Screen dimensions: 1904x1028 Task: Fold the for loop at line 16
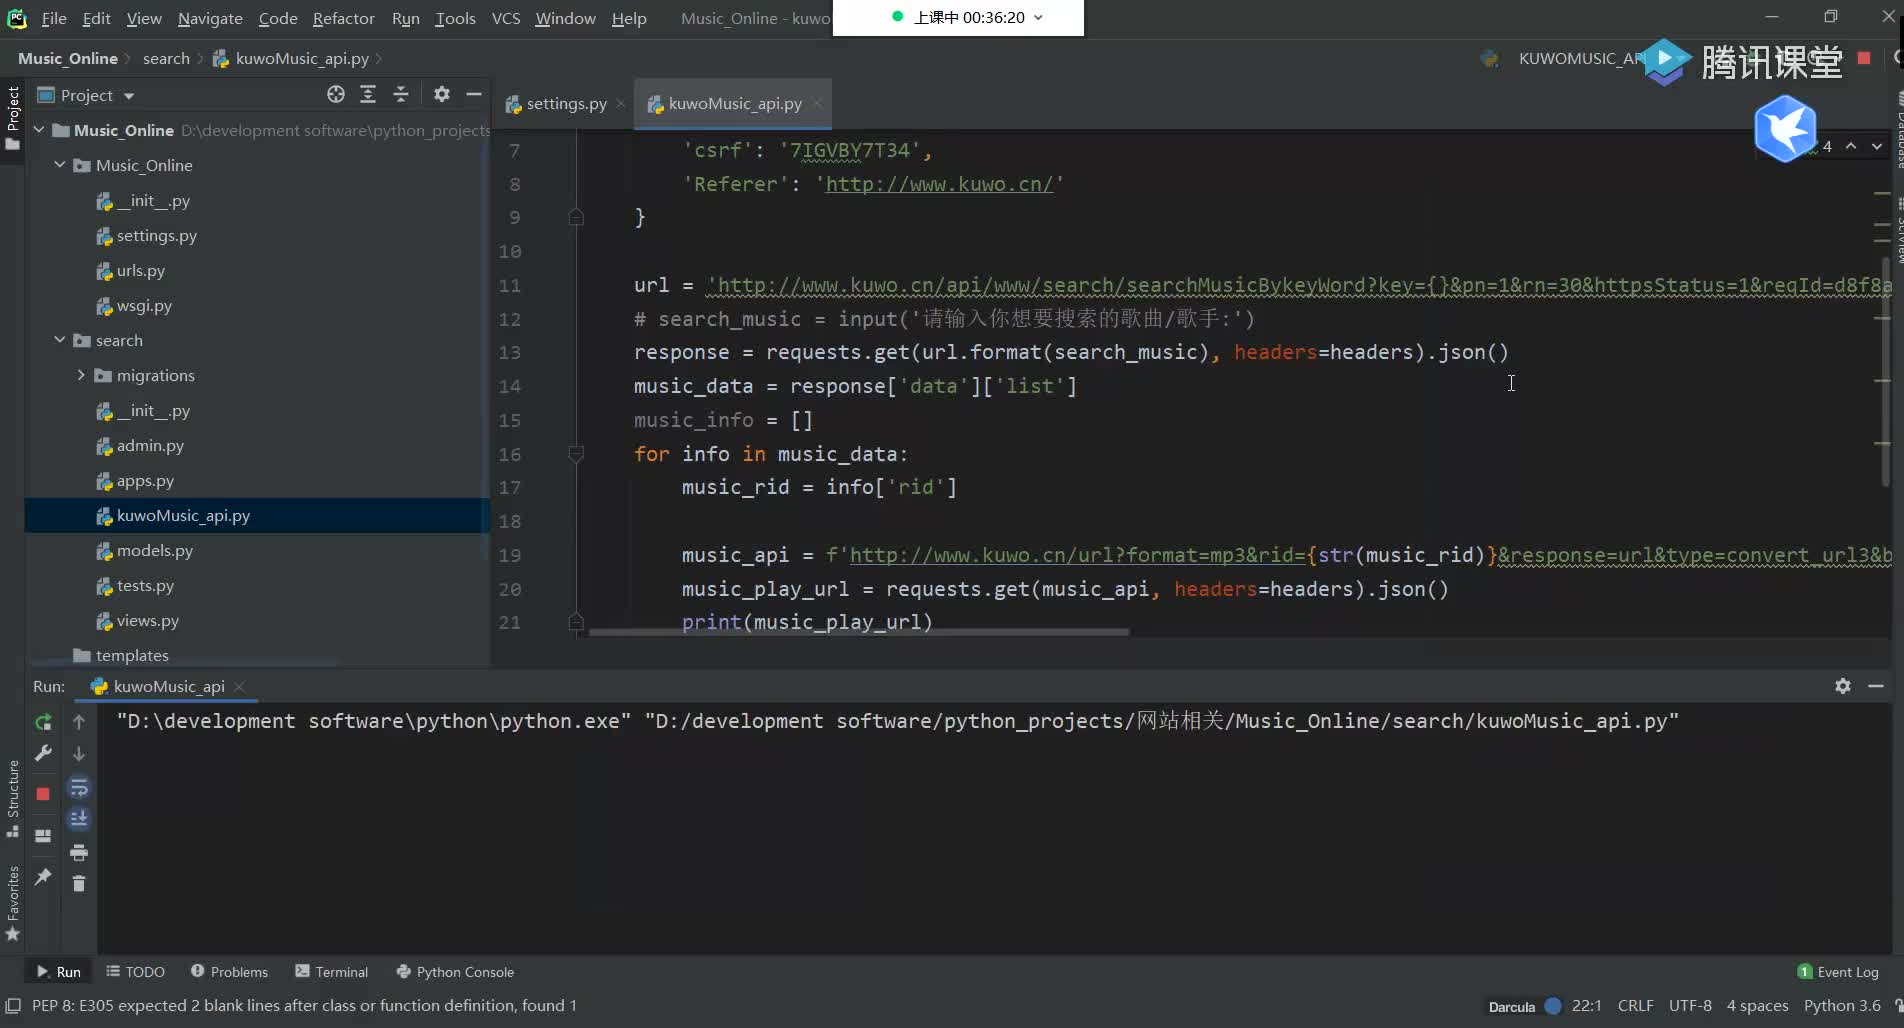coord(576,454)
